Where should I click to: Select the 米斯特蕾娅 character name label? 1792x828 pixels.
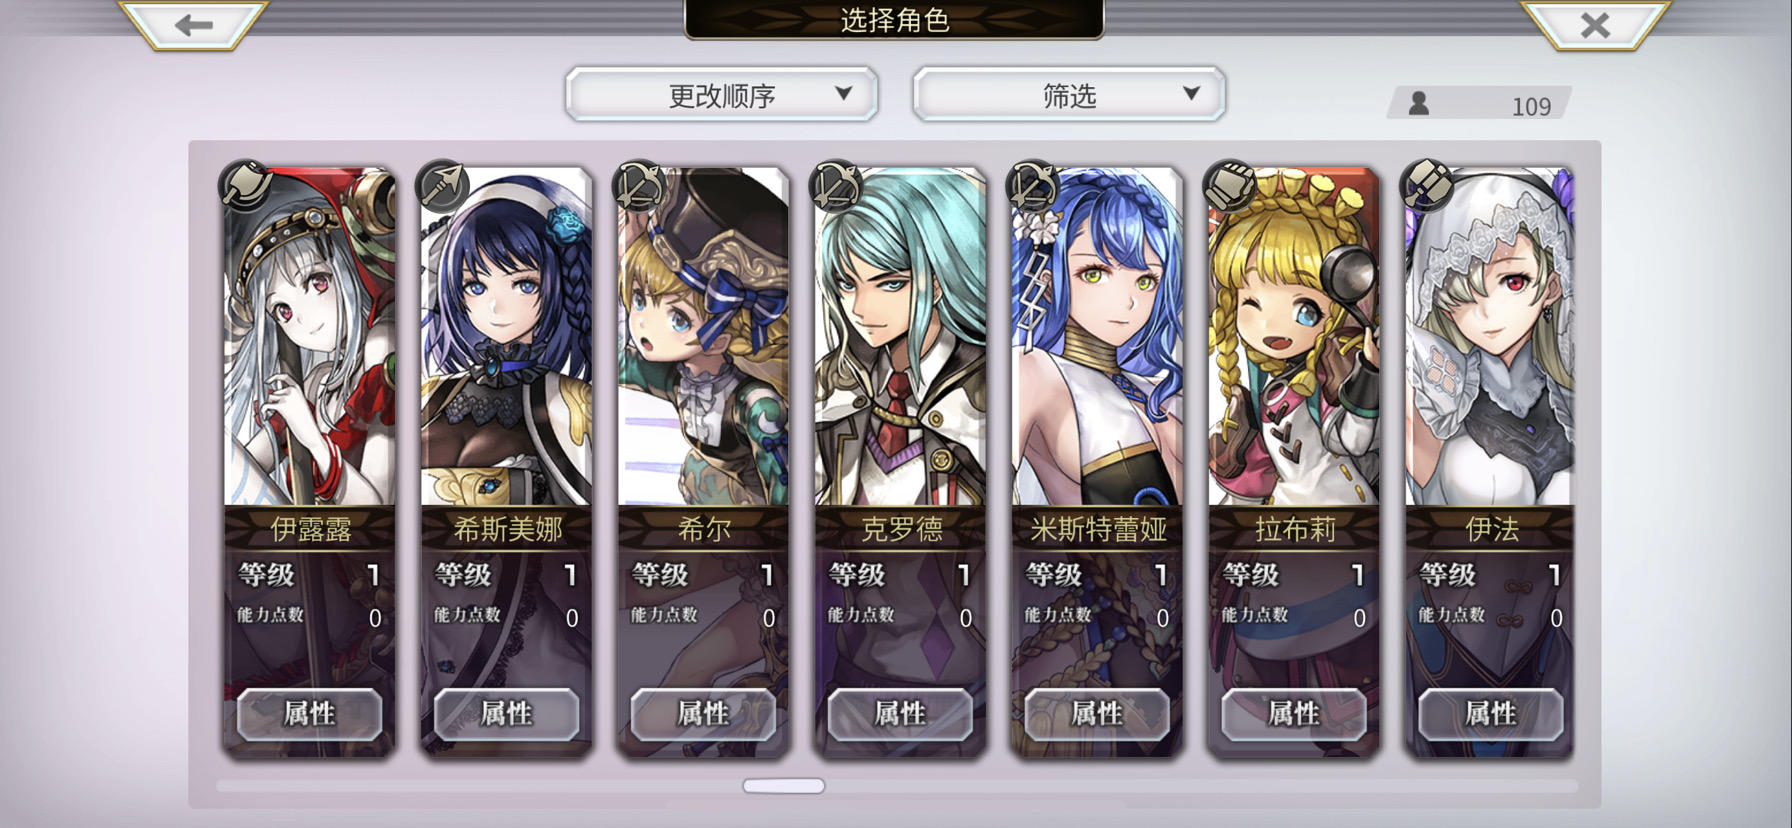pyautogui.click(x=1098, y=529)
